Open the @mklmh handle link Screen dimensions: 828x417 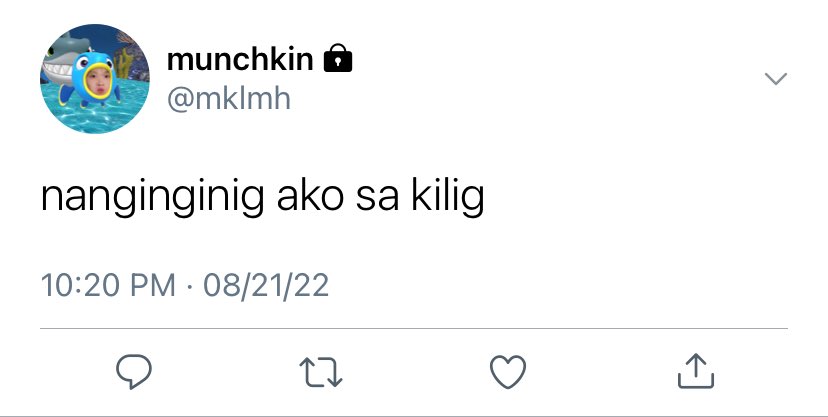coord(229,98)
